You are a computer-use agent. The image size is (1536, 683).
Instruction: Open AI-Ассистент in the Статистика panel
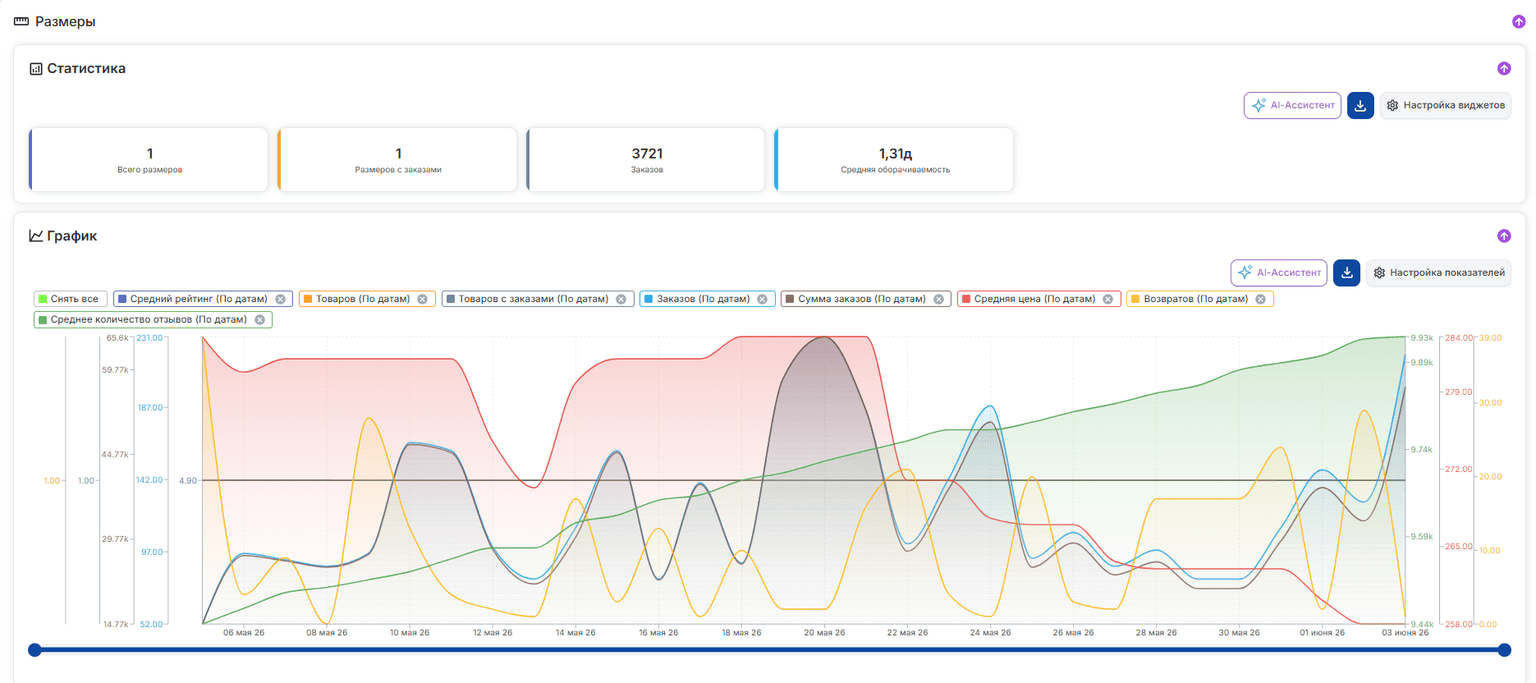[1292, 105]
